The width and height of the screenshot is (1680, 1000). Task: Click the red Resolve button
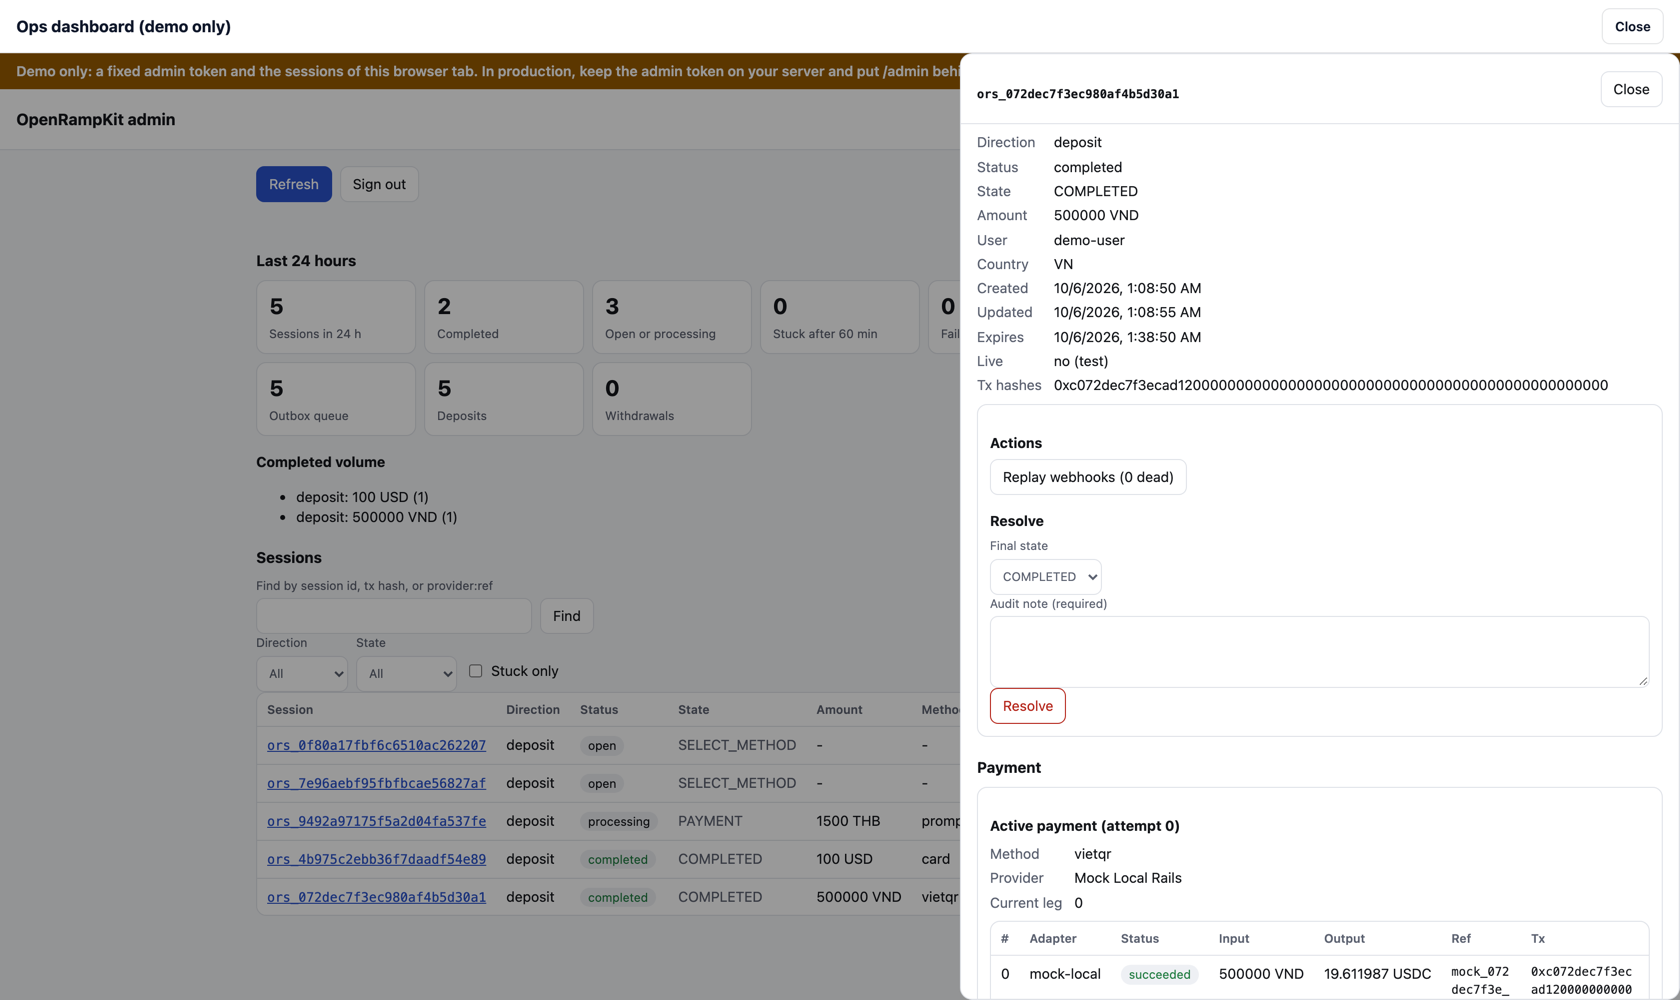point(1028,706)
